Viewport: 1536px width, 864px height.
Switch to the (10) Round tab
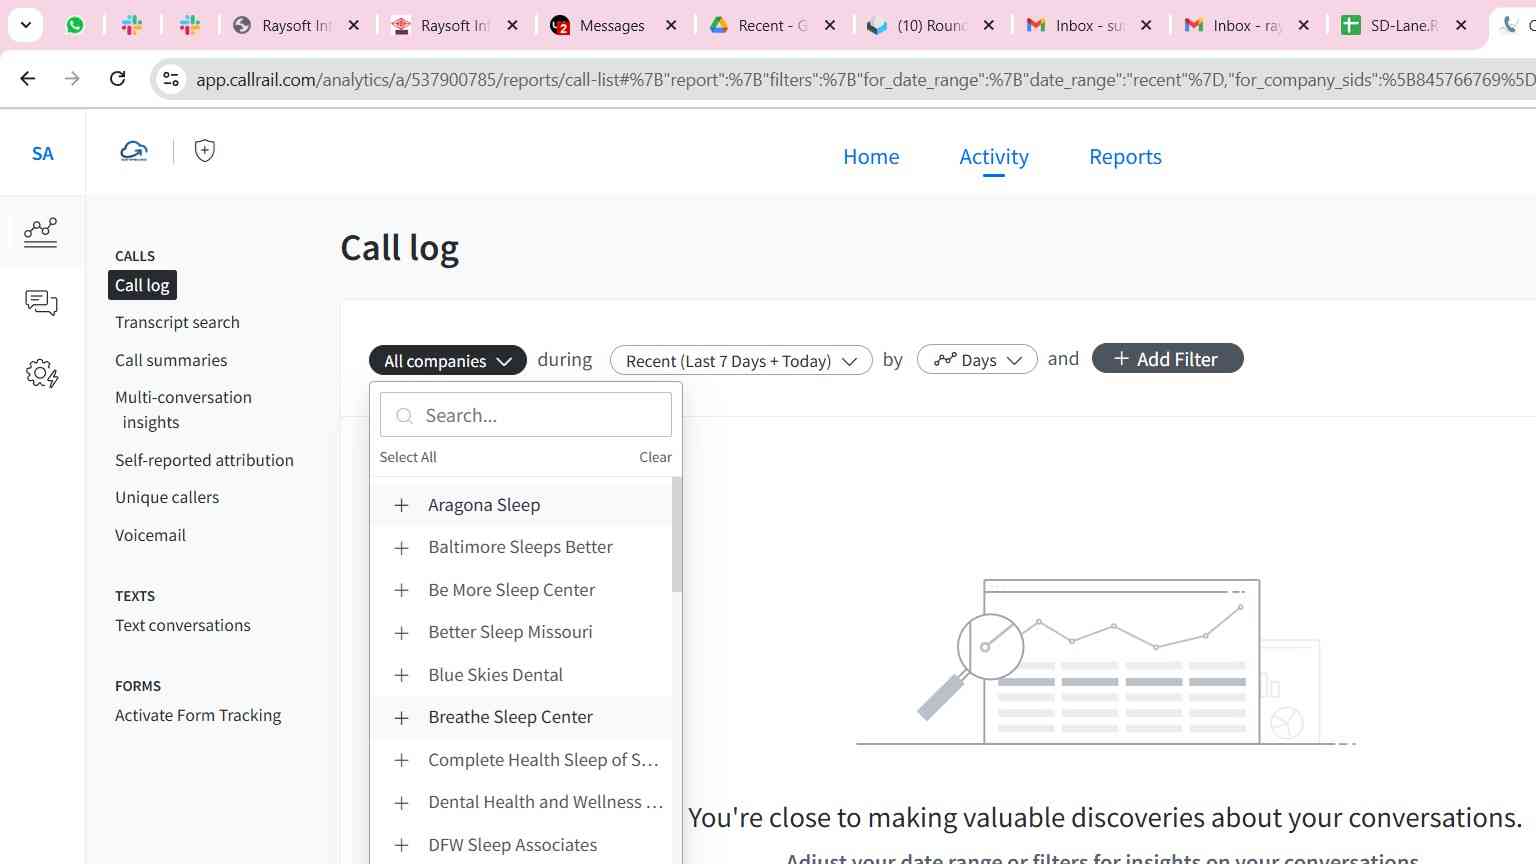(x=929, y=25)
